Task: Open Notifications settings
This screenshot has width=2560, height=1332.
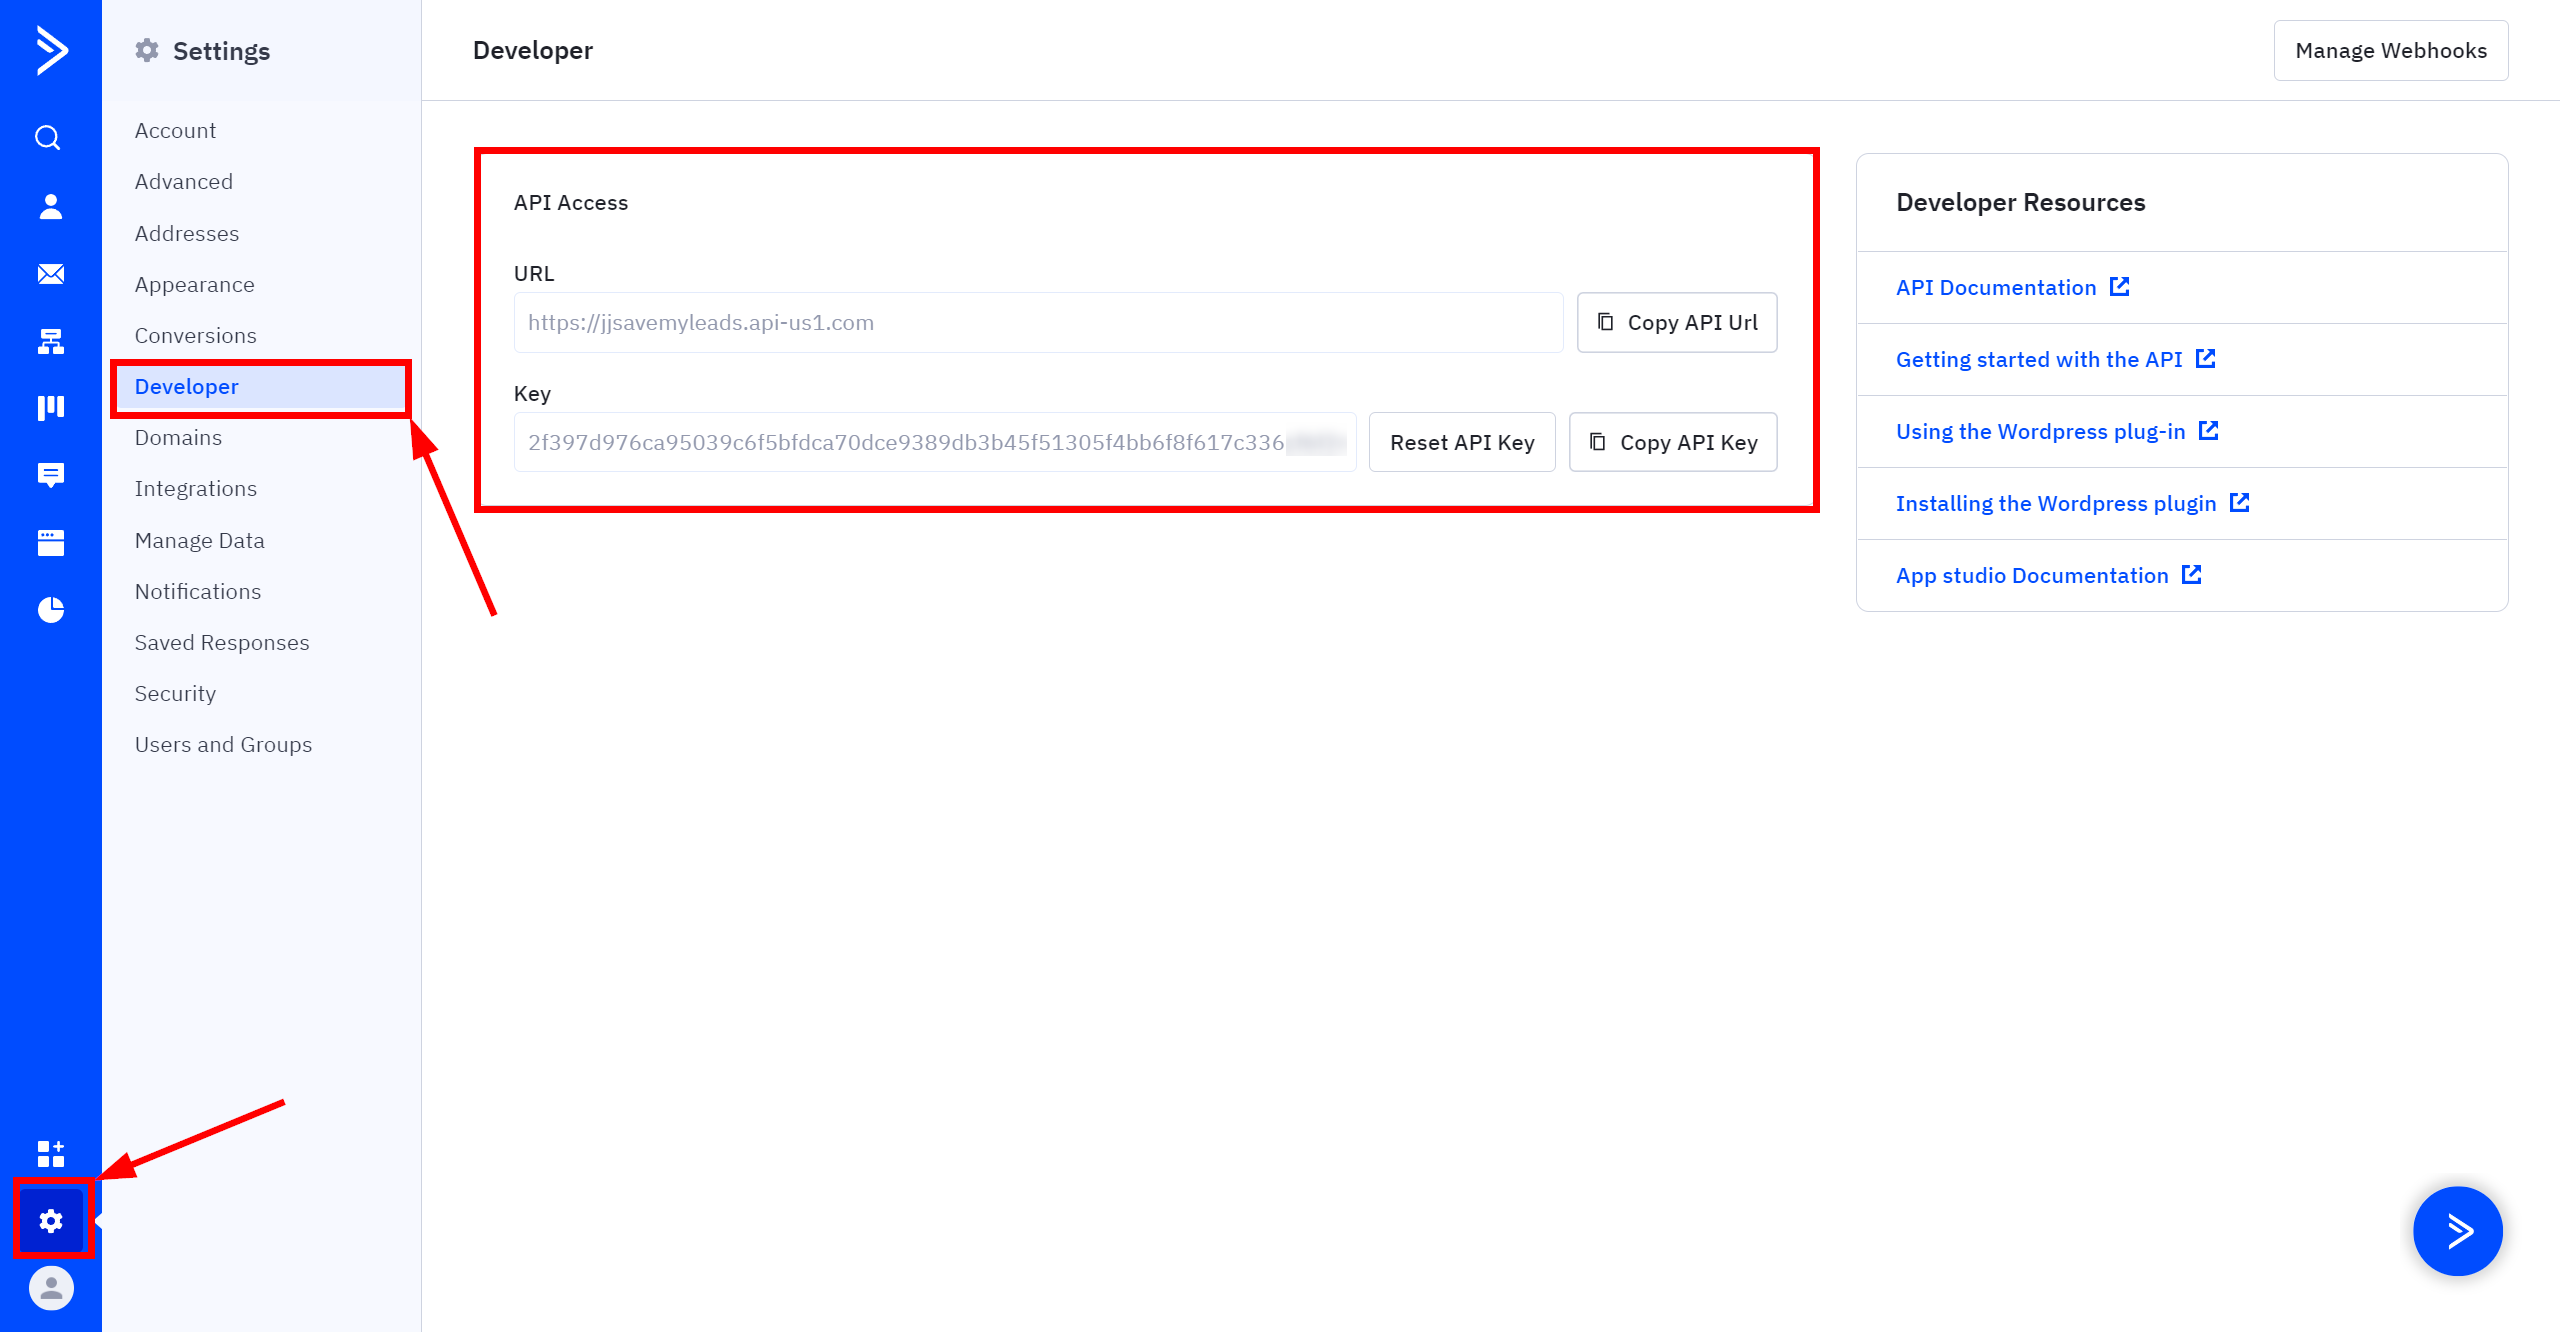Action: pos(198,592)
